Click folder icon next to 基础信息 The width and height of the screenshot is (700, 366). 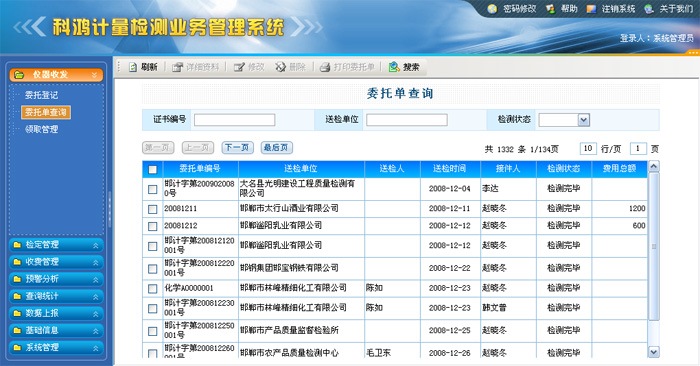tap(17, 331)
